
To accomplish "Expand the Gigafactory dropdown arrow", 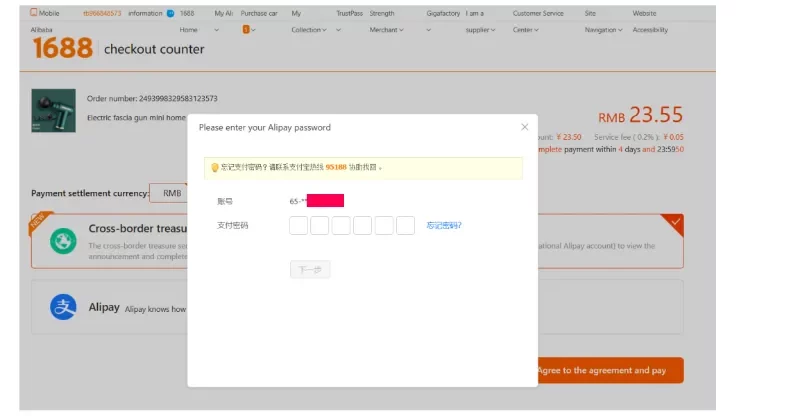I will point(429,30).
